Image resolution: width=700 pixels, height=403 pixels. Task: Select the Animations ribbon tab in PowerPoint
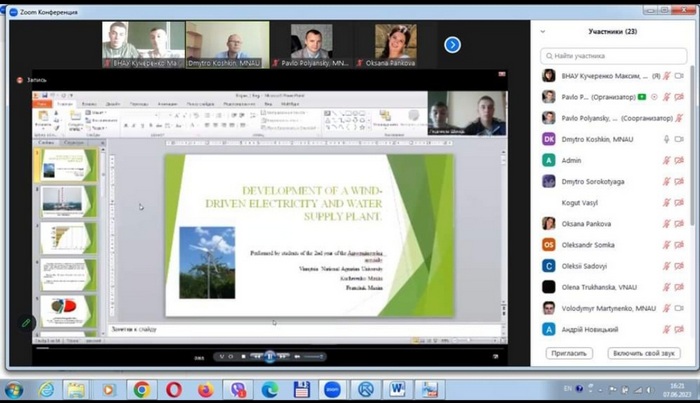167,104
